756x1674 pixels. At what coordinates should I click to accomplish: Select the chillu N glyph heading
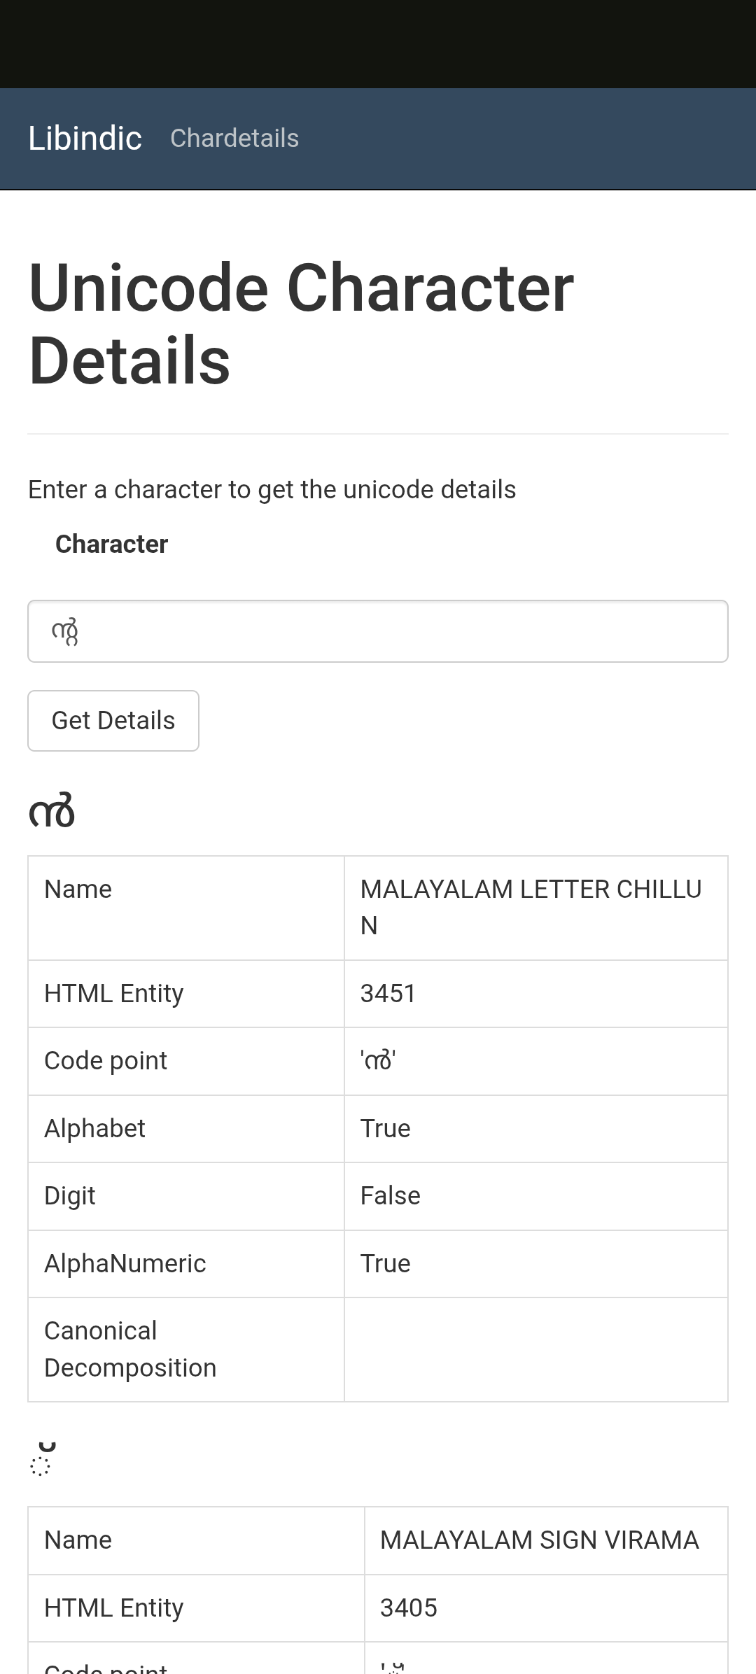52,812
